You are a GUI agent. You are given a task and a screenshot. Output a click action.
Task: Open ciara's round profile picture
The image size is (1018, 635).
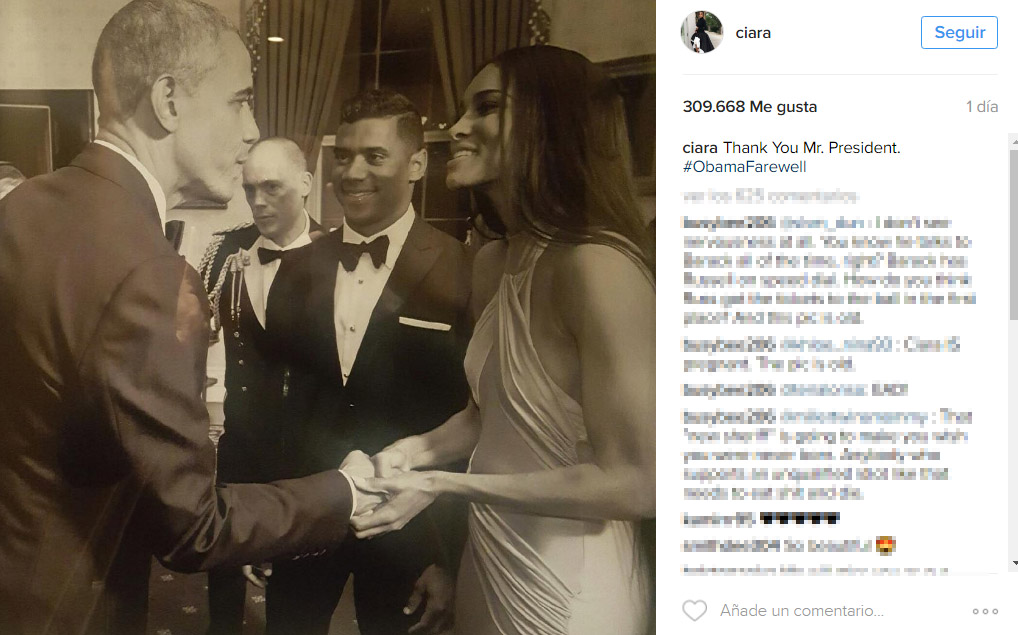(x=702, y=32)
